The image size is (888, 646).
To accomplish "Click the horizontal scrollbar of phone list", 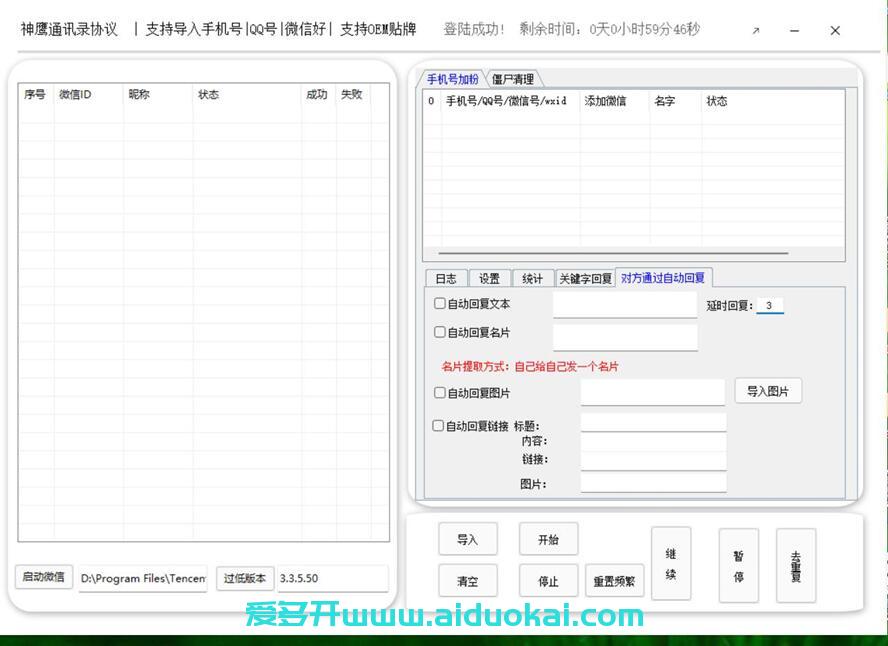I will point(613,253).
